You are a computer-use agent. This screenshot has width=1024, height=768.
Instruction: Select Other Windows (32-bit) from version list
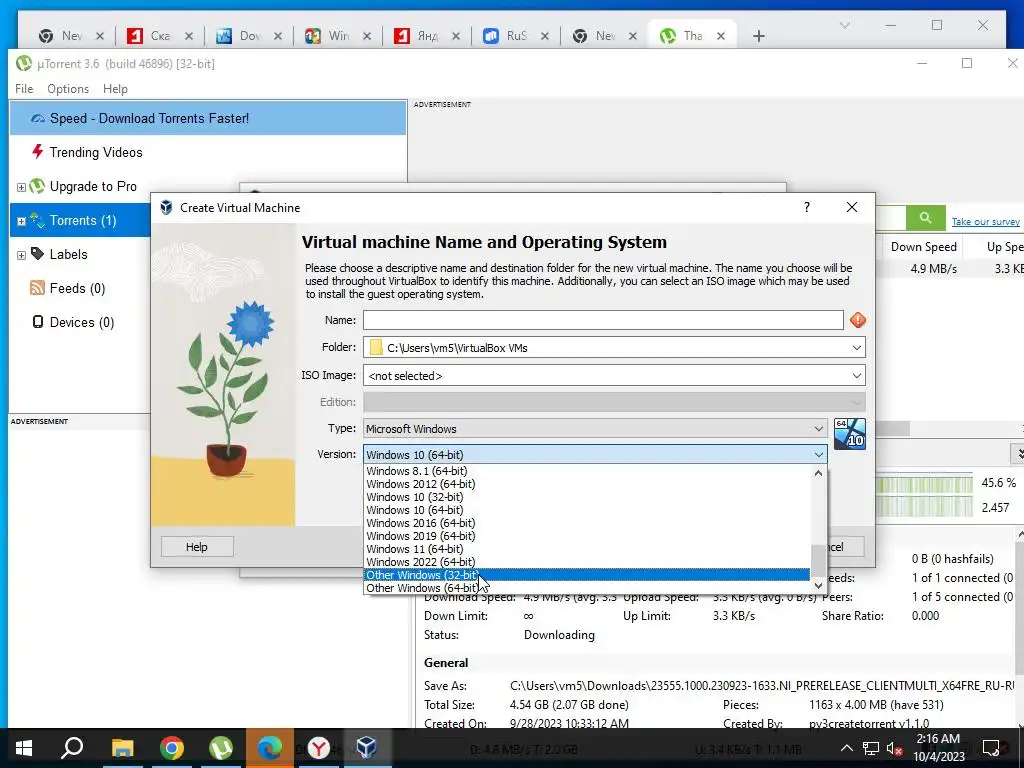tap(586, 575)
